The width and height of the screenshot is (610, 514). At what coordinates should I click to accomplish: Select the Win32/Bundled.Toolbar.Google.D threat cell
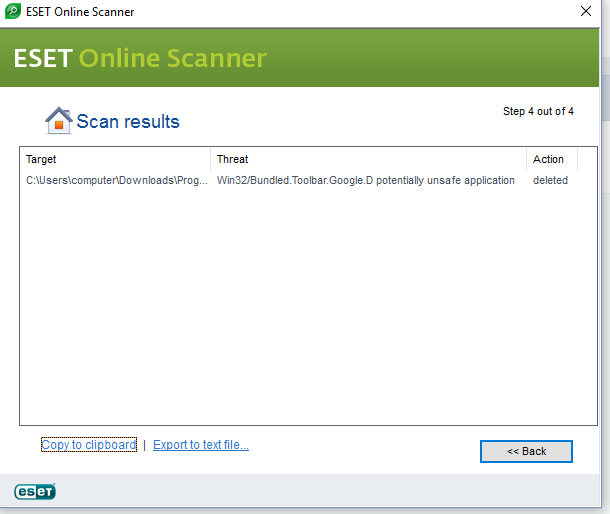click(366, 180)
